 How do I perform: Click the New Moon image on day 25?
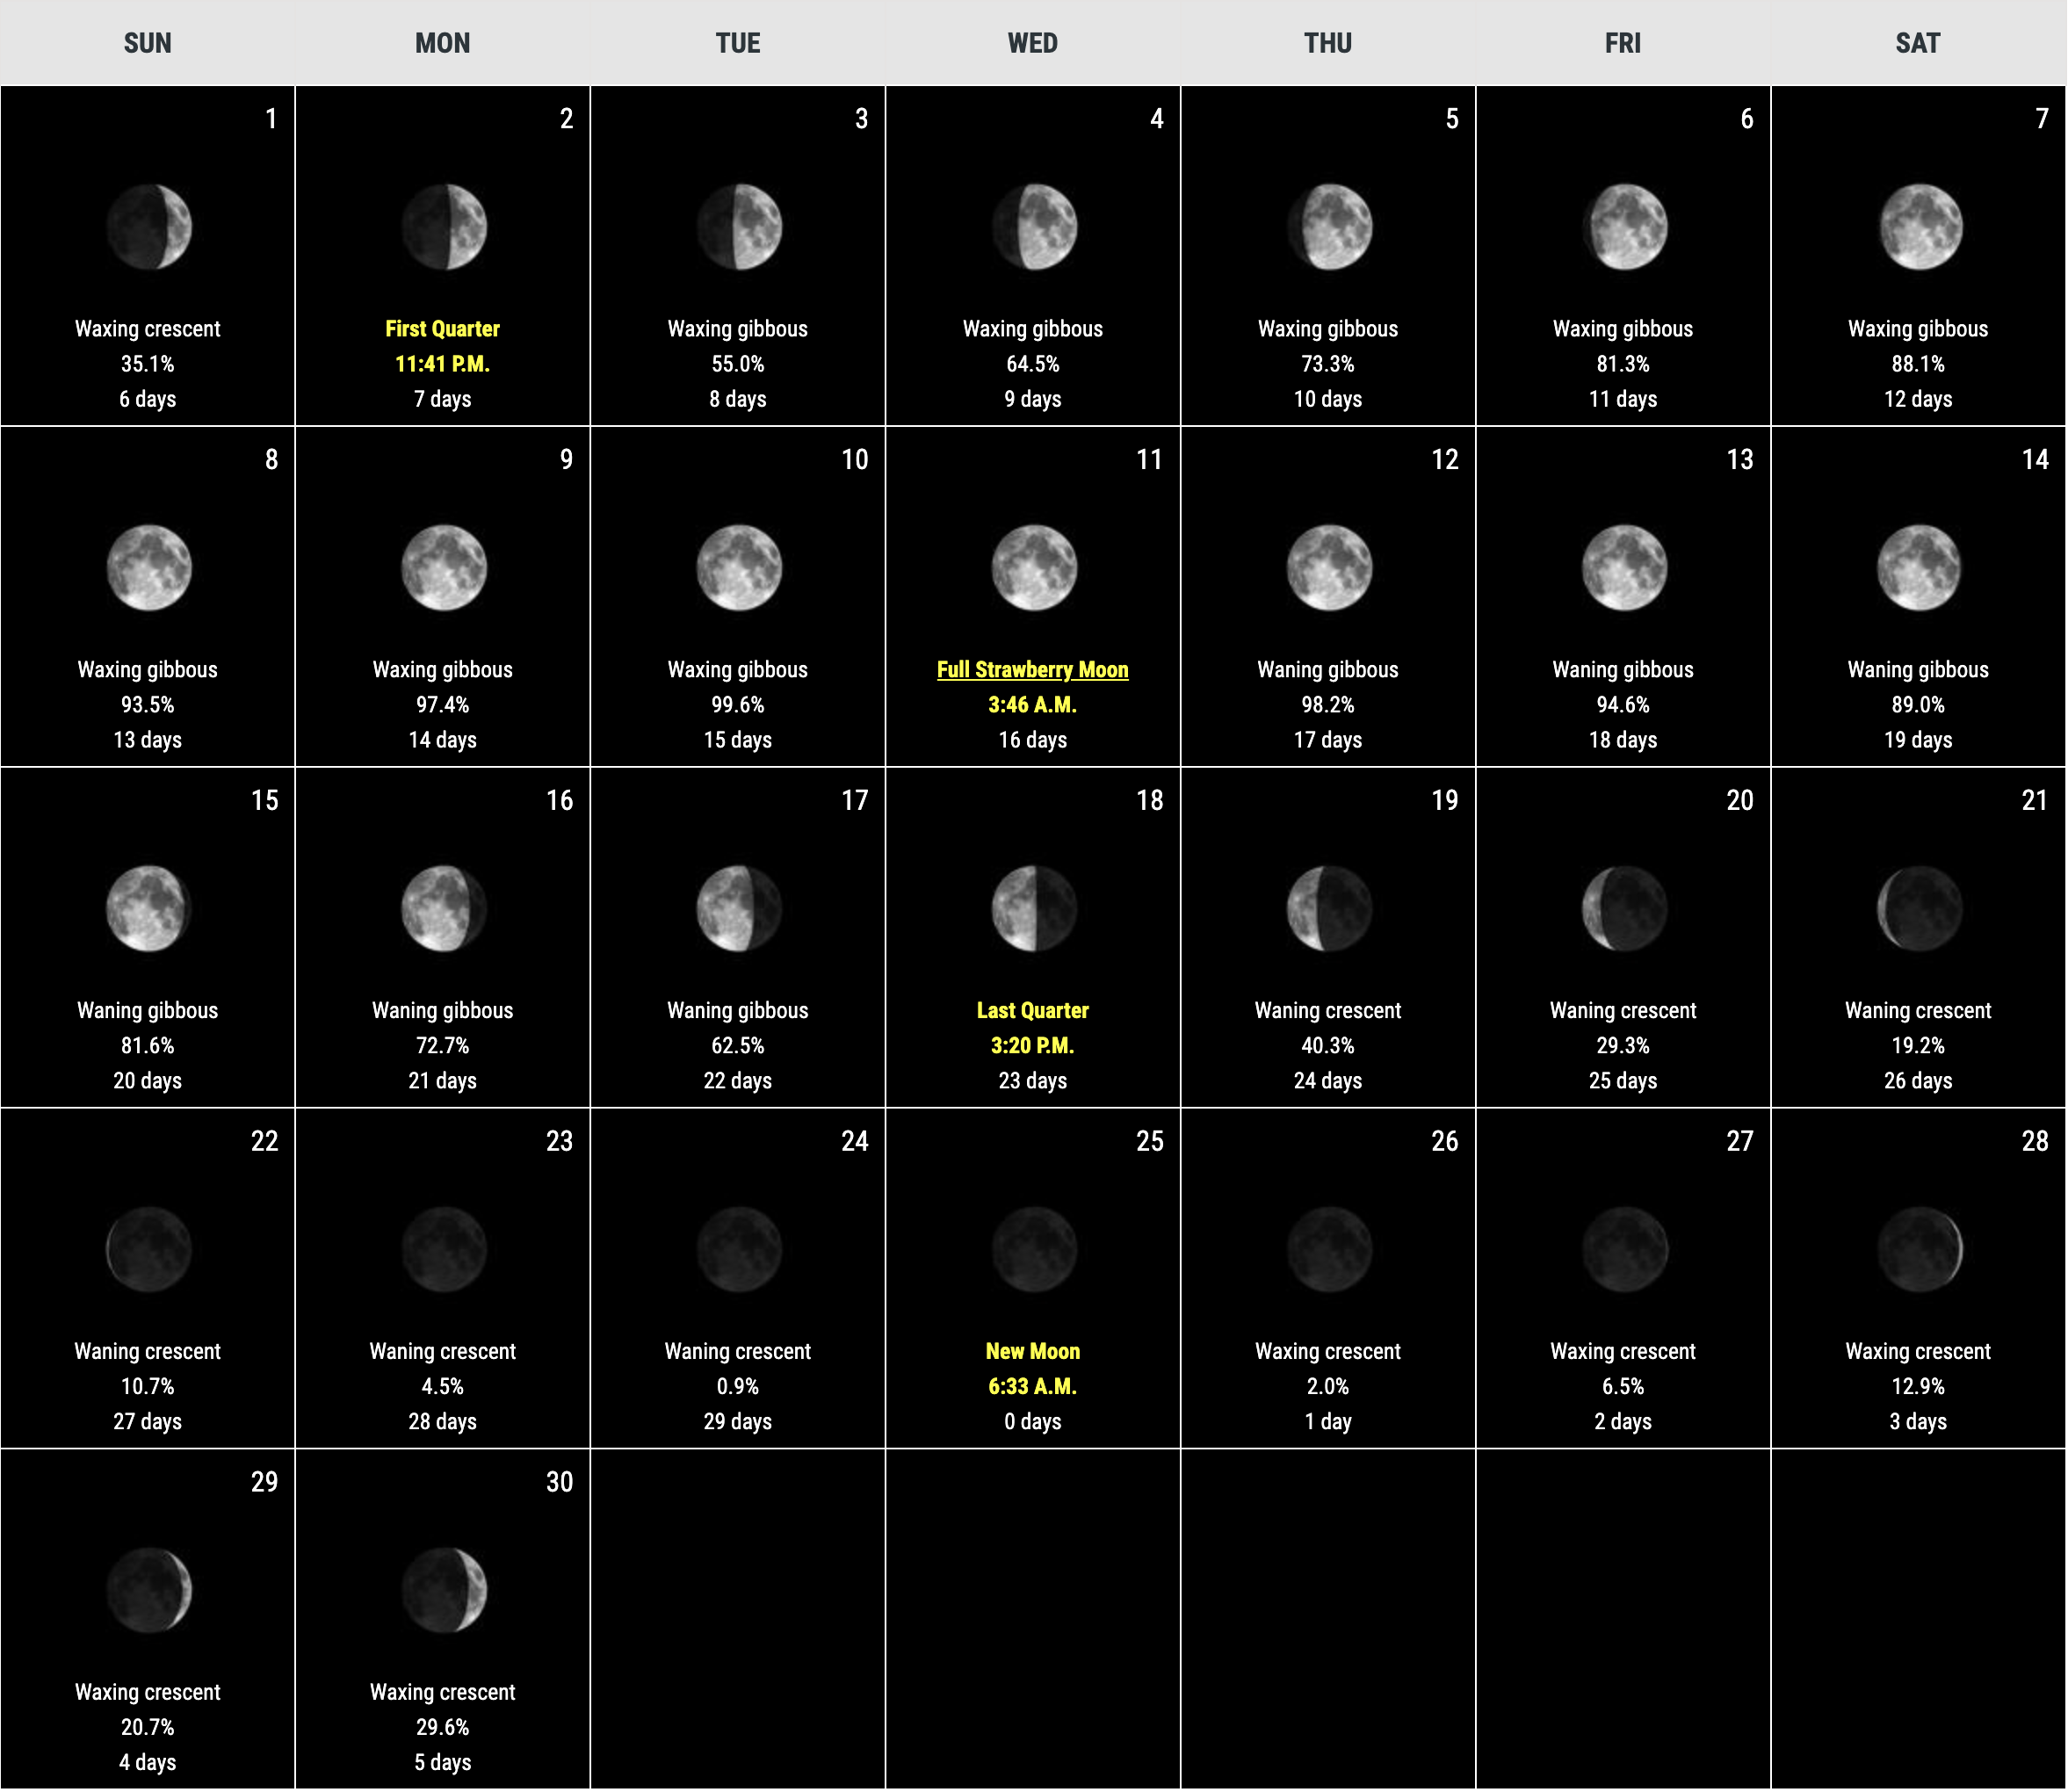(1033, 1249)
